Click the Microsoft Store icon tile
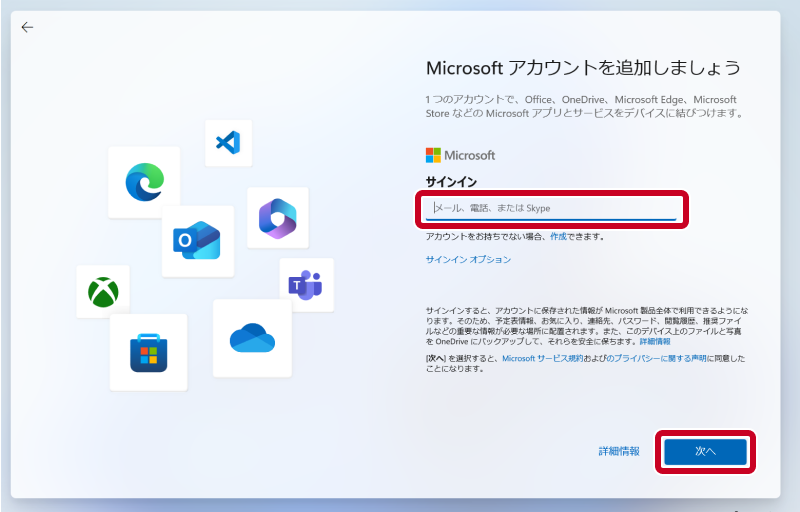 coord(148,352)
